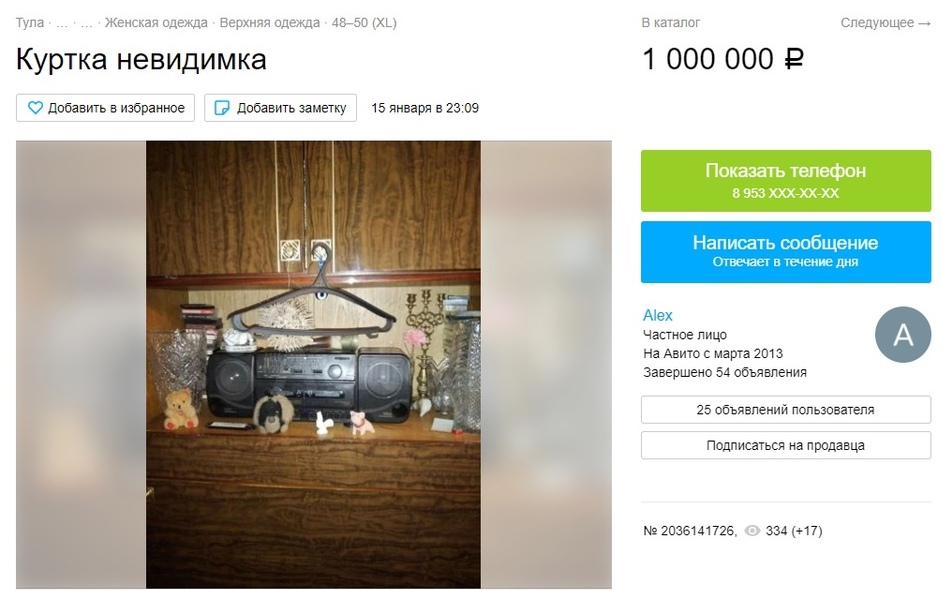The width and height of the screenshot is (943, 590).
Task: Reveal seller phone with Показать телефон
Action: point(785,180)
